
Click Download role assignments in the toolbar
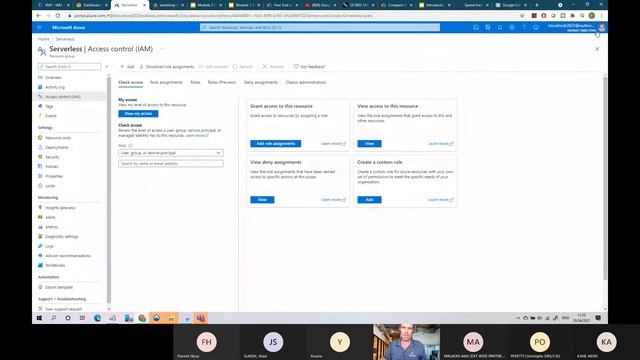click(x=167, y=67)
